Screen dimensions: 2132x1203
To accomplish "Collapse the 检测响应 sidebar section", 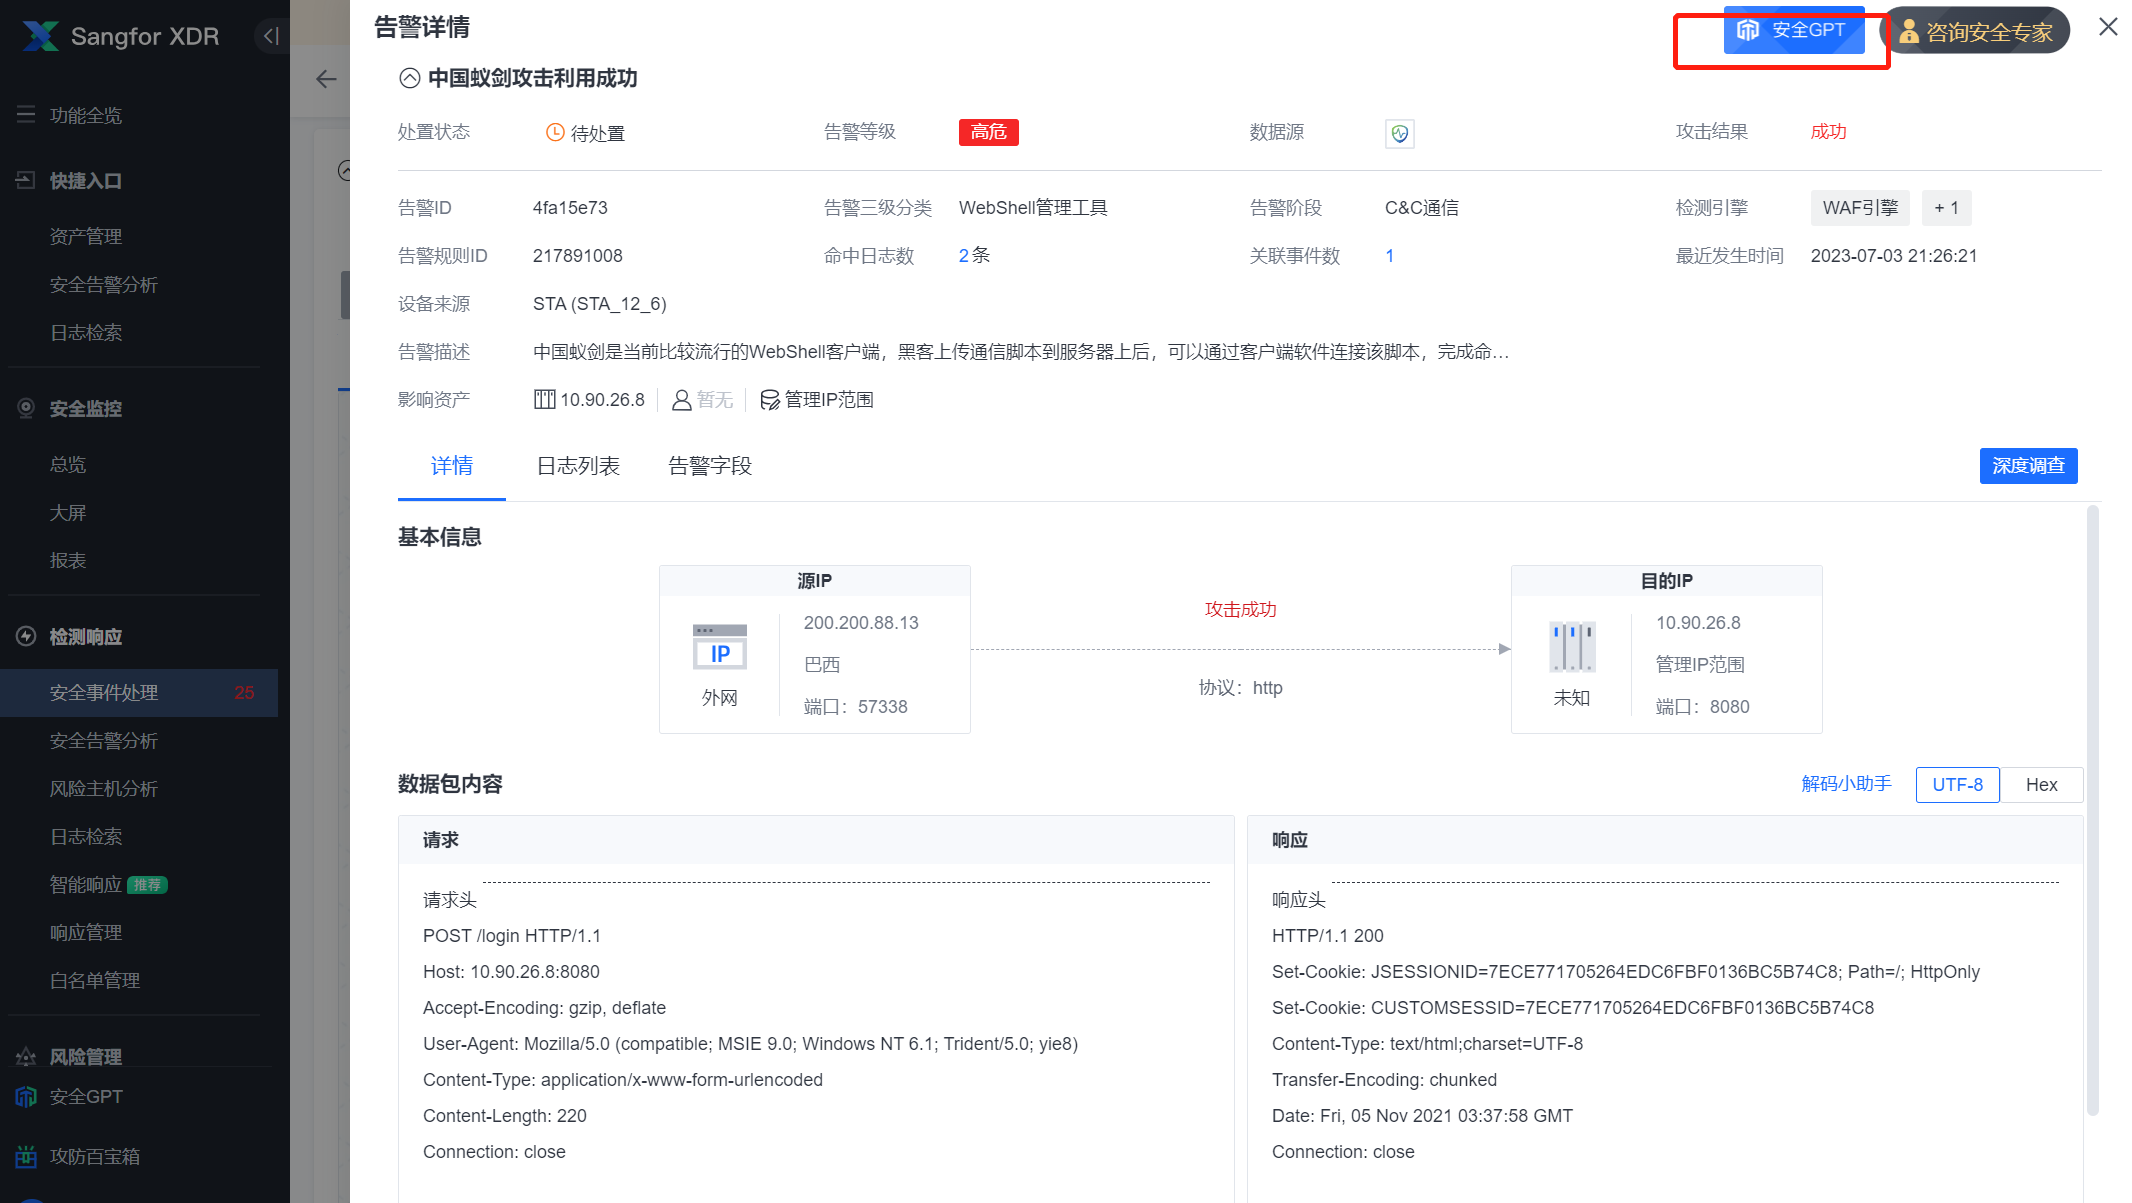I will 86,636.
